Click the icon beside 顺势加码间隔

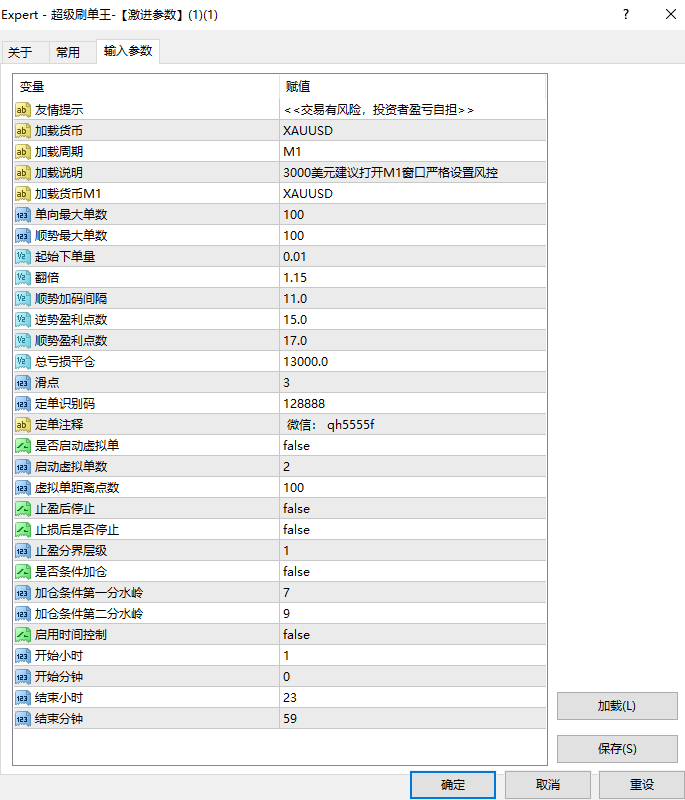click(22, 298)
